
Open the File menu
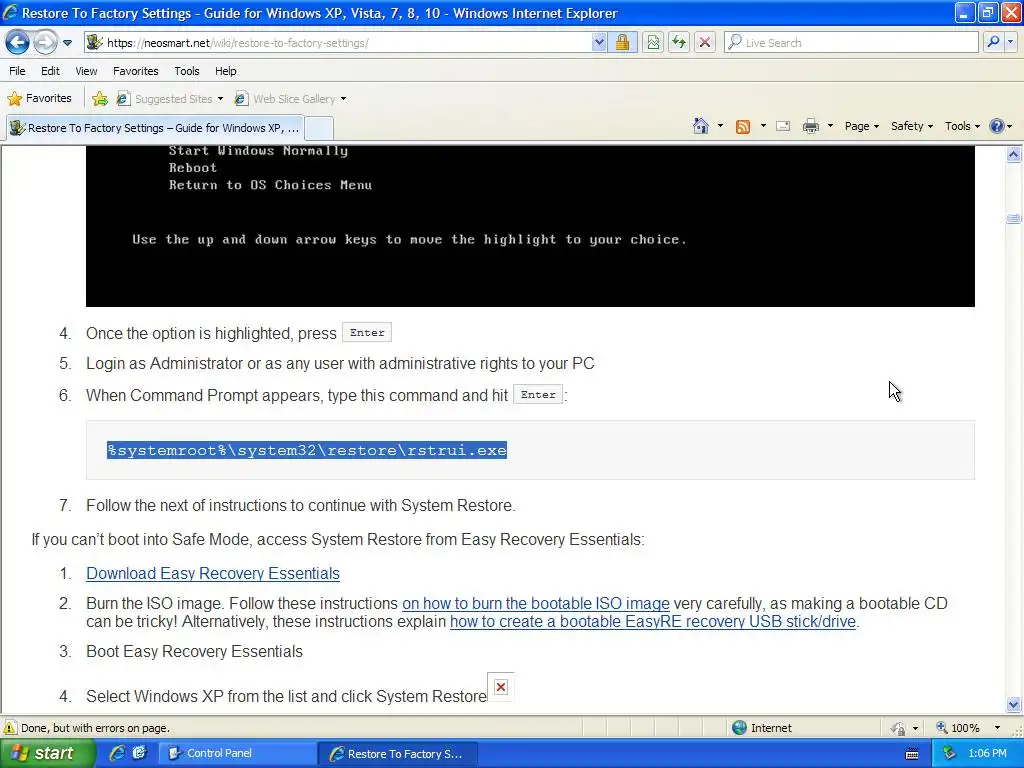(18, 71)
